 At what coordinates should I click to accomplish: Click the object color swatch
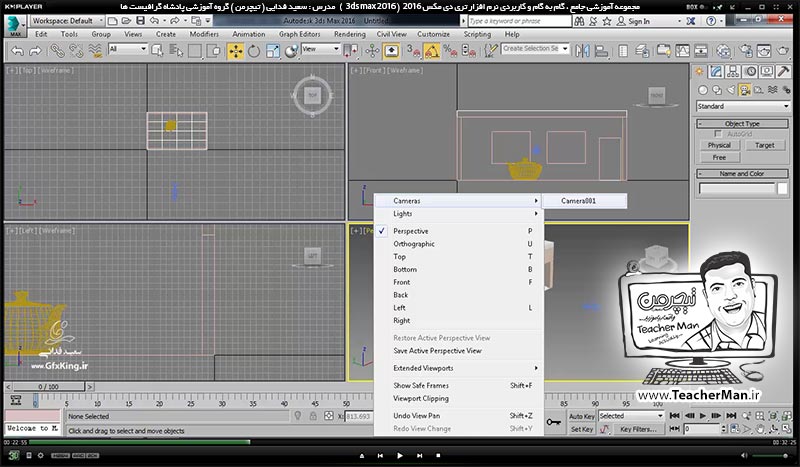pyautogui.click(x=782, y=188)
